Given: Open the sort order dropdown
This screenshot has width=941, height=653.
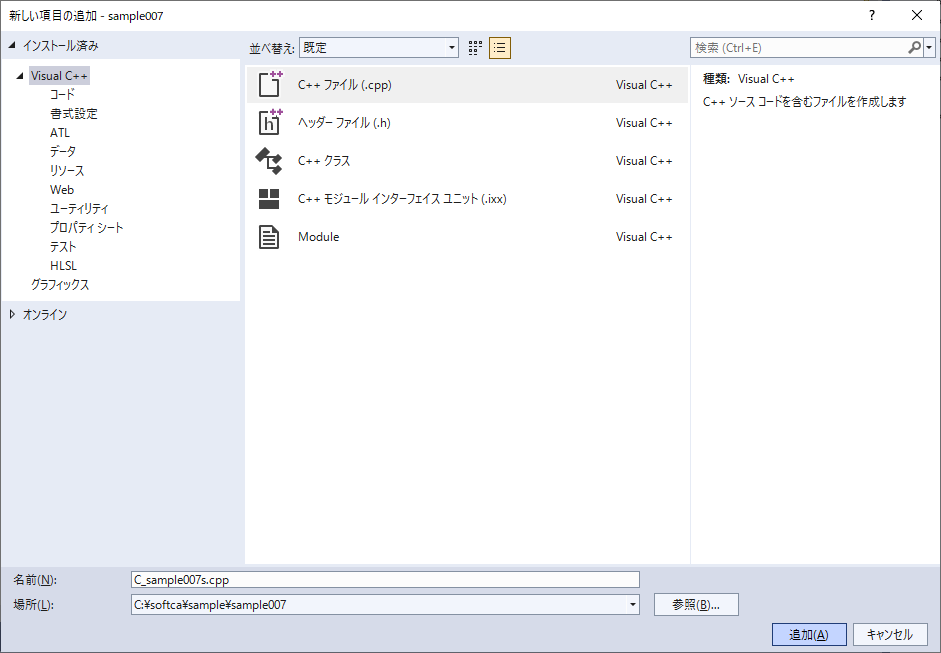Looking at the screenshot, I should tap(451, 48).
